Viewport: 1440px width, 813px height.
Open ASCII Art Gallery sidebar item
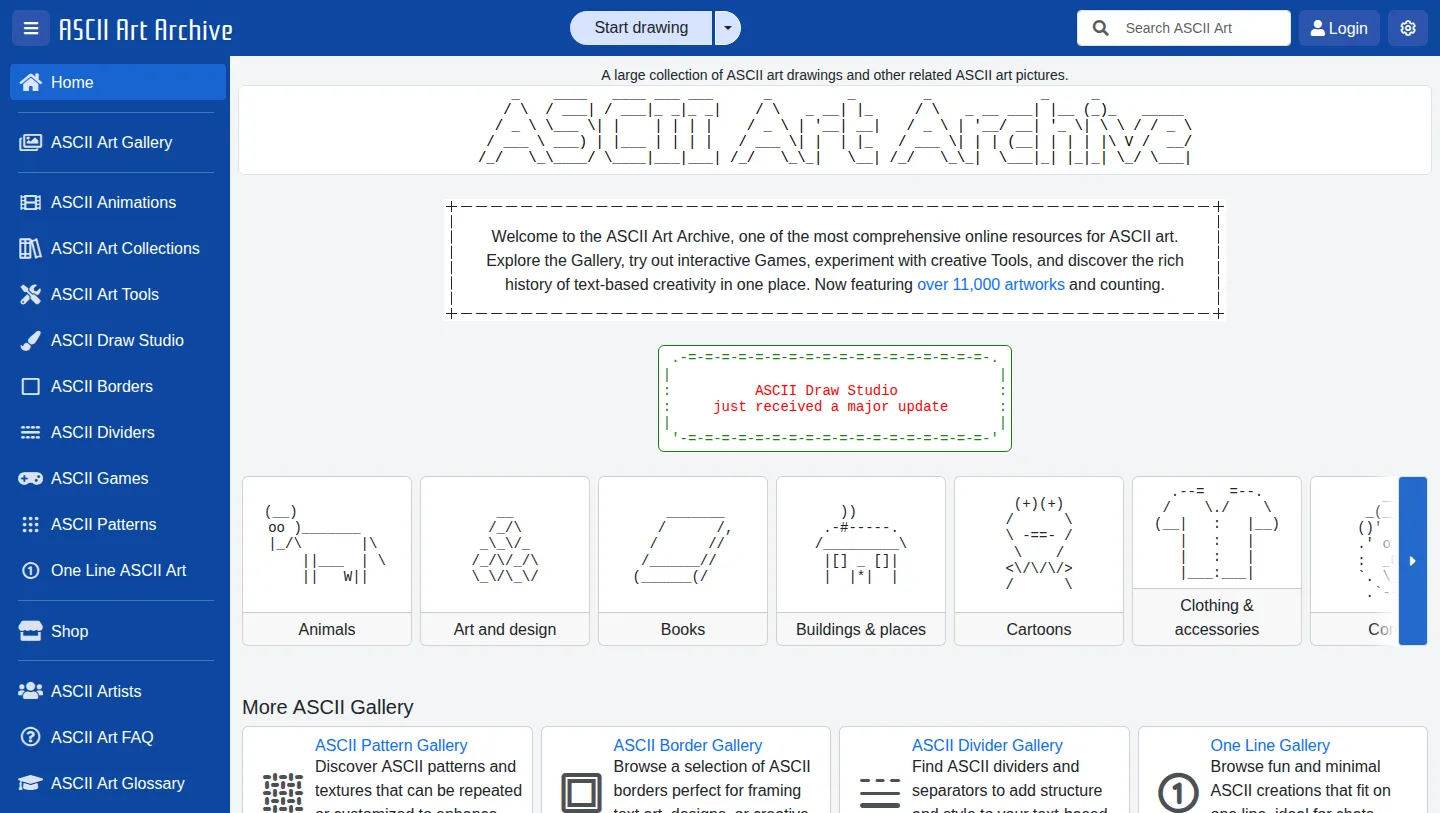tap(118, 142)
